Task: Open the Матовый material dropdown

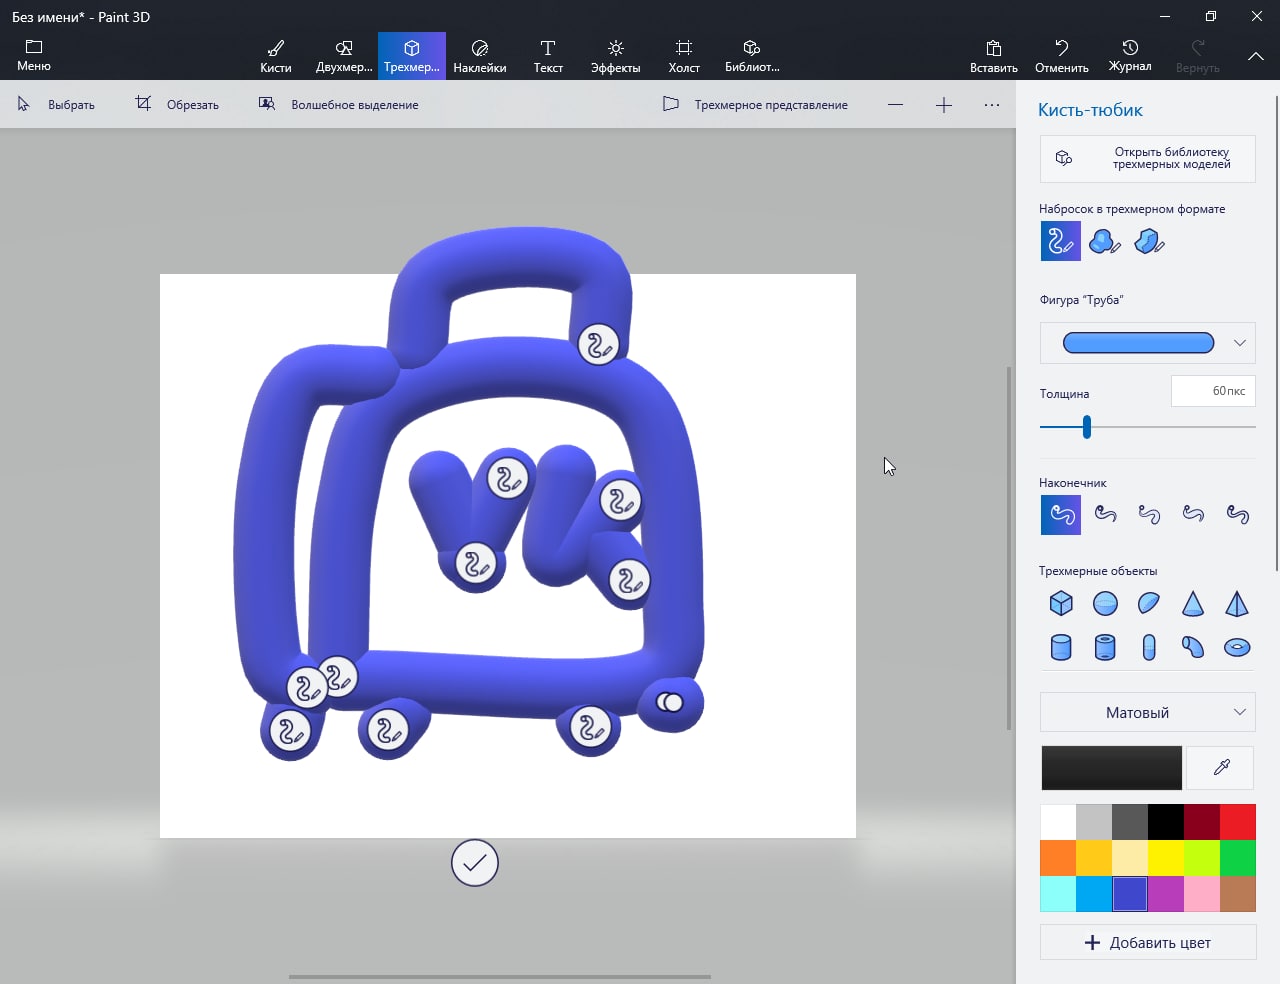Action: click(x=1147, y=712)
